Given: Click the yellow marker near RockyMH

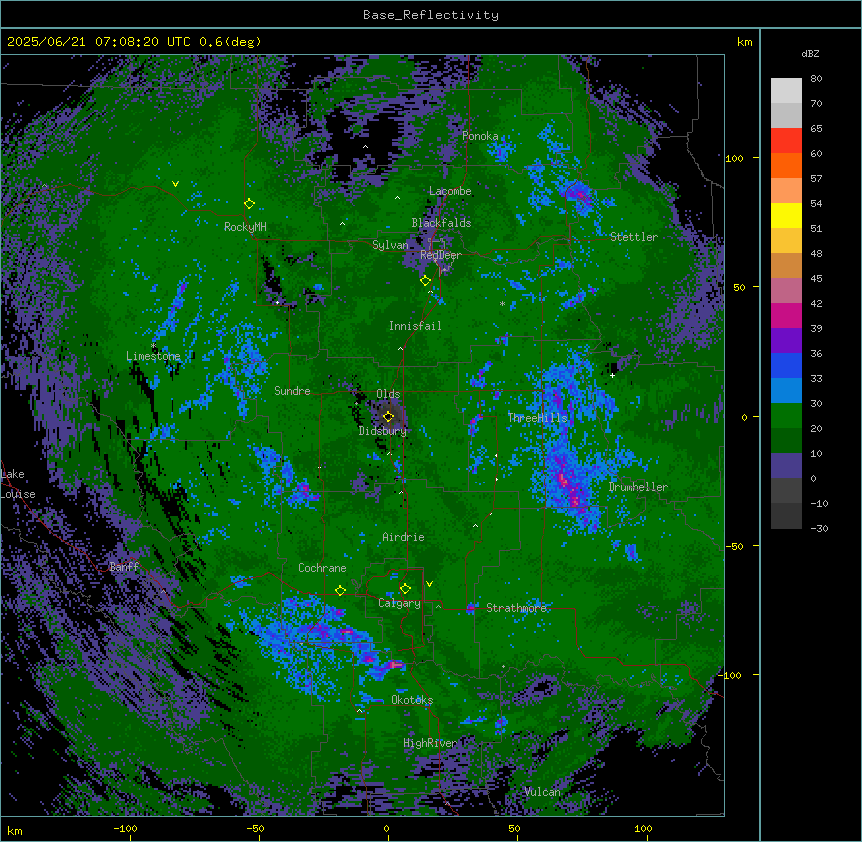Looking at the screenshot, I should pos(249,204).
